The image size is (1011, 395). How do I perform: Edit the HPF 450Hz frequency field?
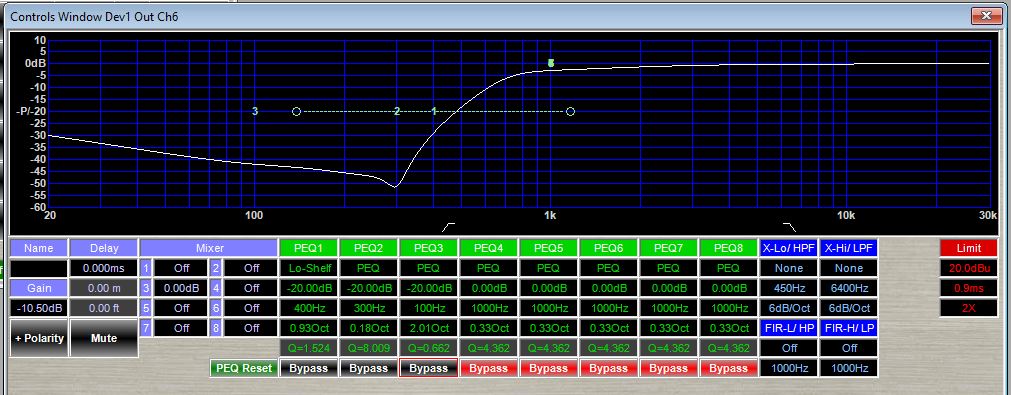789,288
